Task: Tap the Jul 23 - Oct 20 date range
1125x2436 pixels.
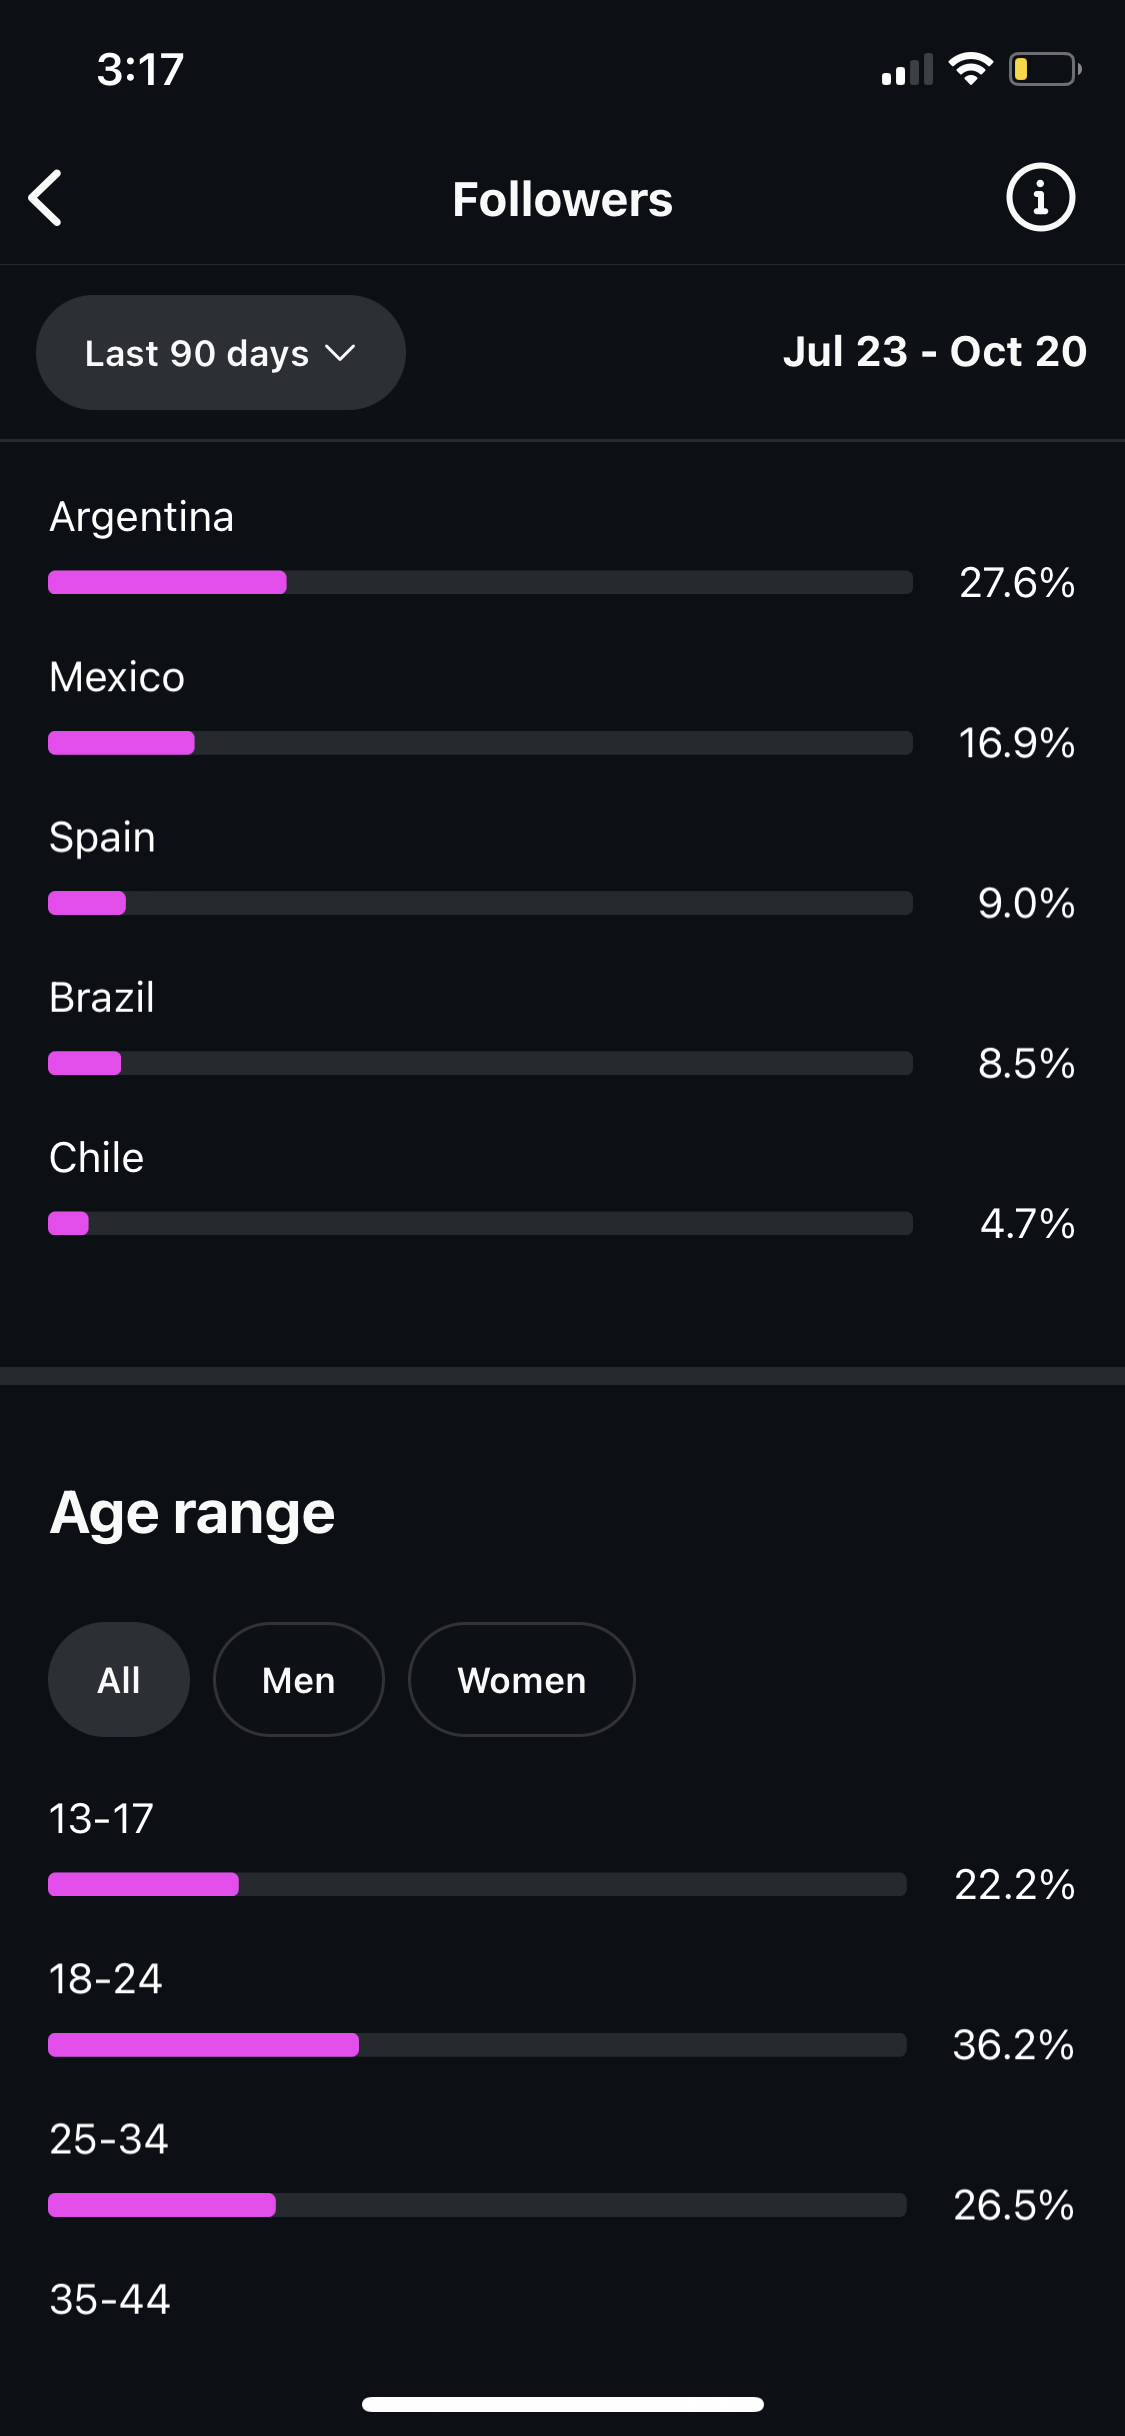Action: point(934,352)
